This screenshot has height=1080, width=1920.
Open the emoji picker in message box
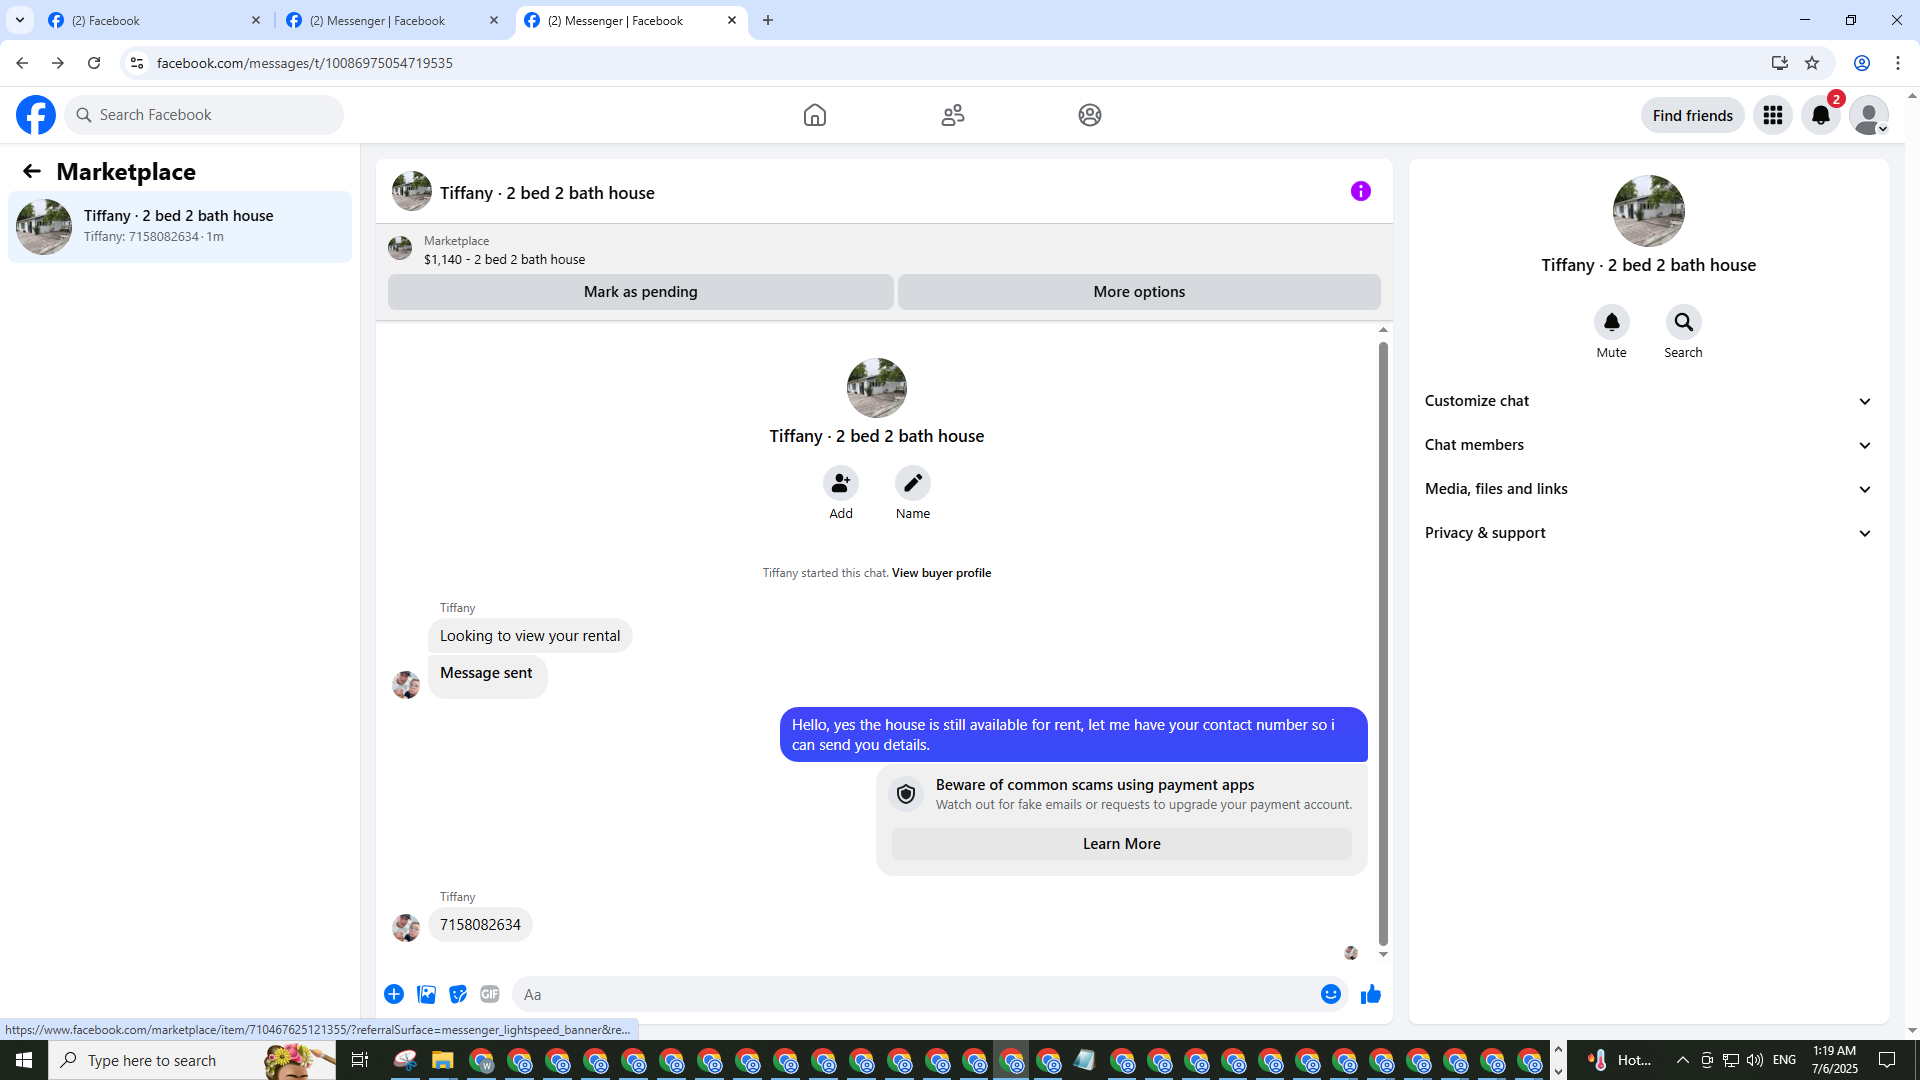pyautogui.click(x=1330, y=994)
